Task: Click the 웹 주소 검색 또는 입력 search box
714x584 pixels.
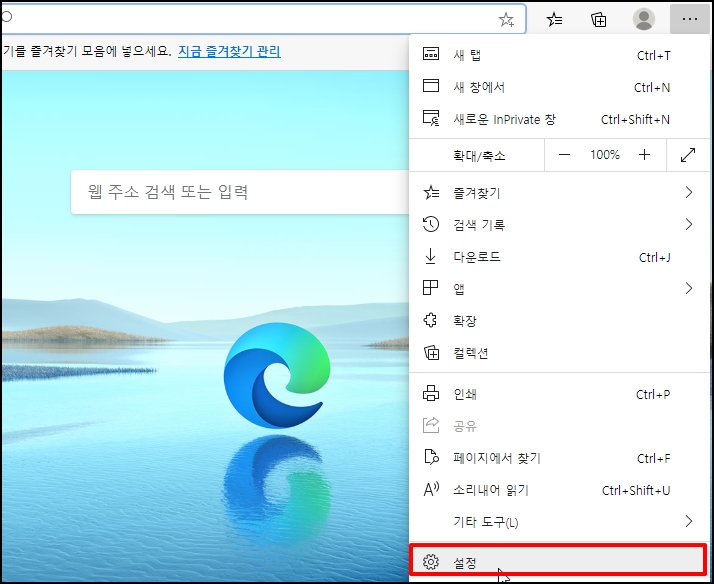Action: [x=240, y=192]
